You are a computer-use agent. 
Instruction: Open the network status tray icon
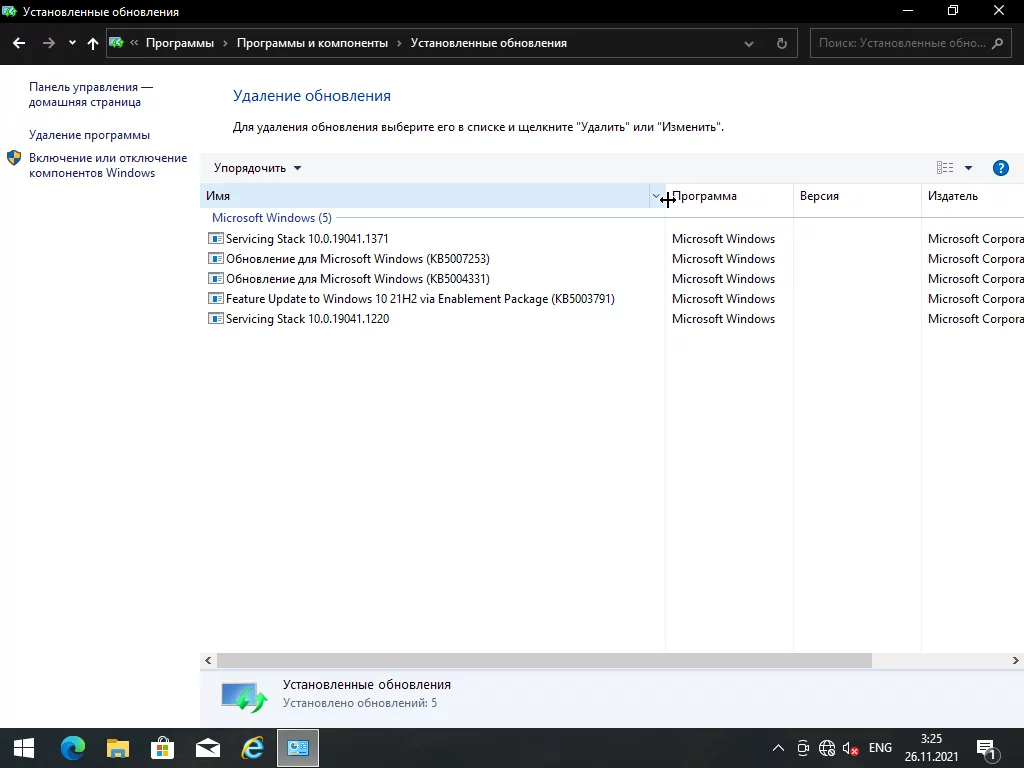click(827, 748)
